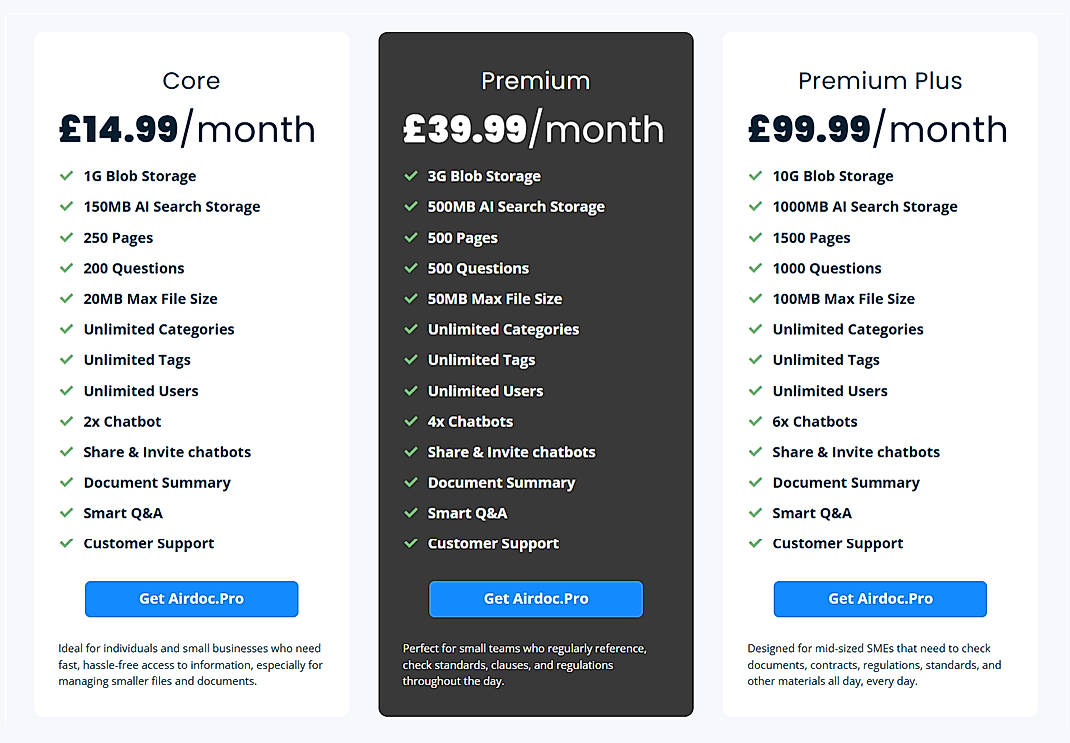Click checkmark next to Premium's Smart Q&A
This screenshot has height=743, width=1070.
(410, 513)
